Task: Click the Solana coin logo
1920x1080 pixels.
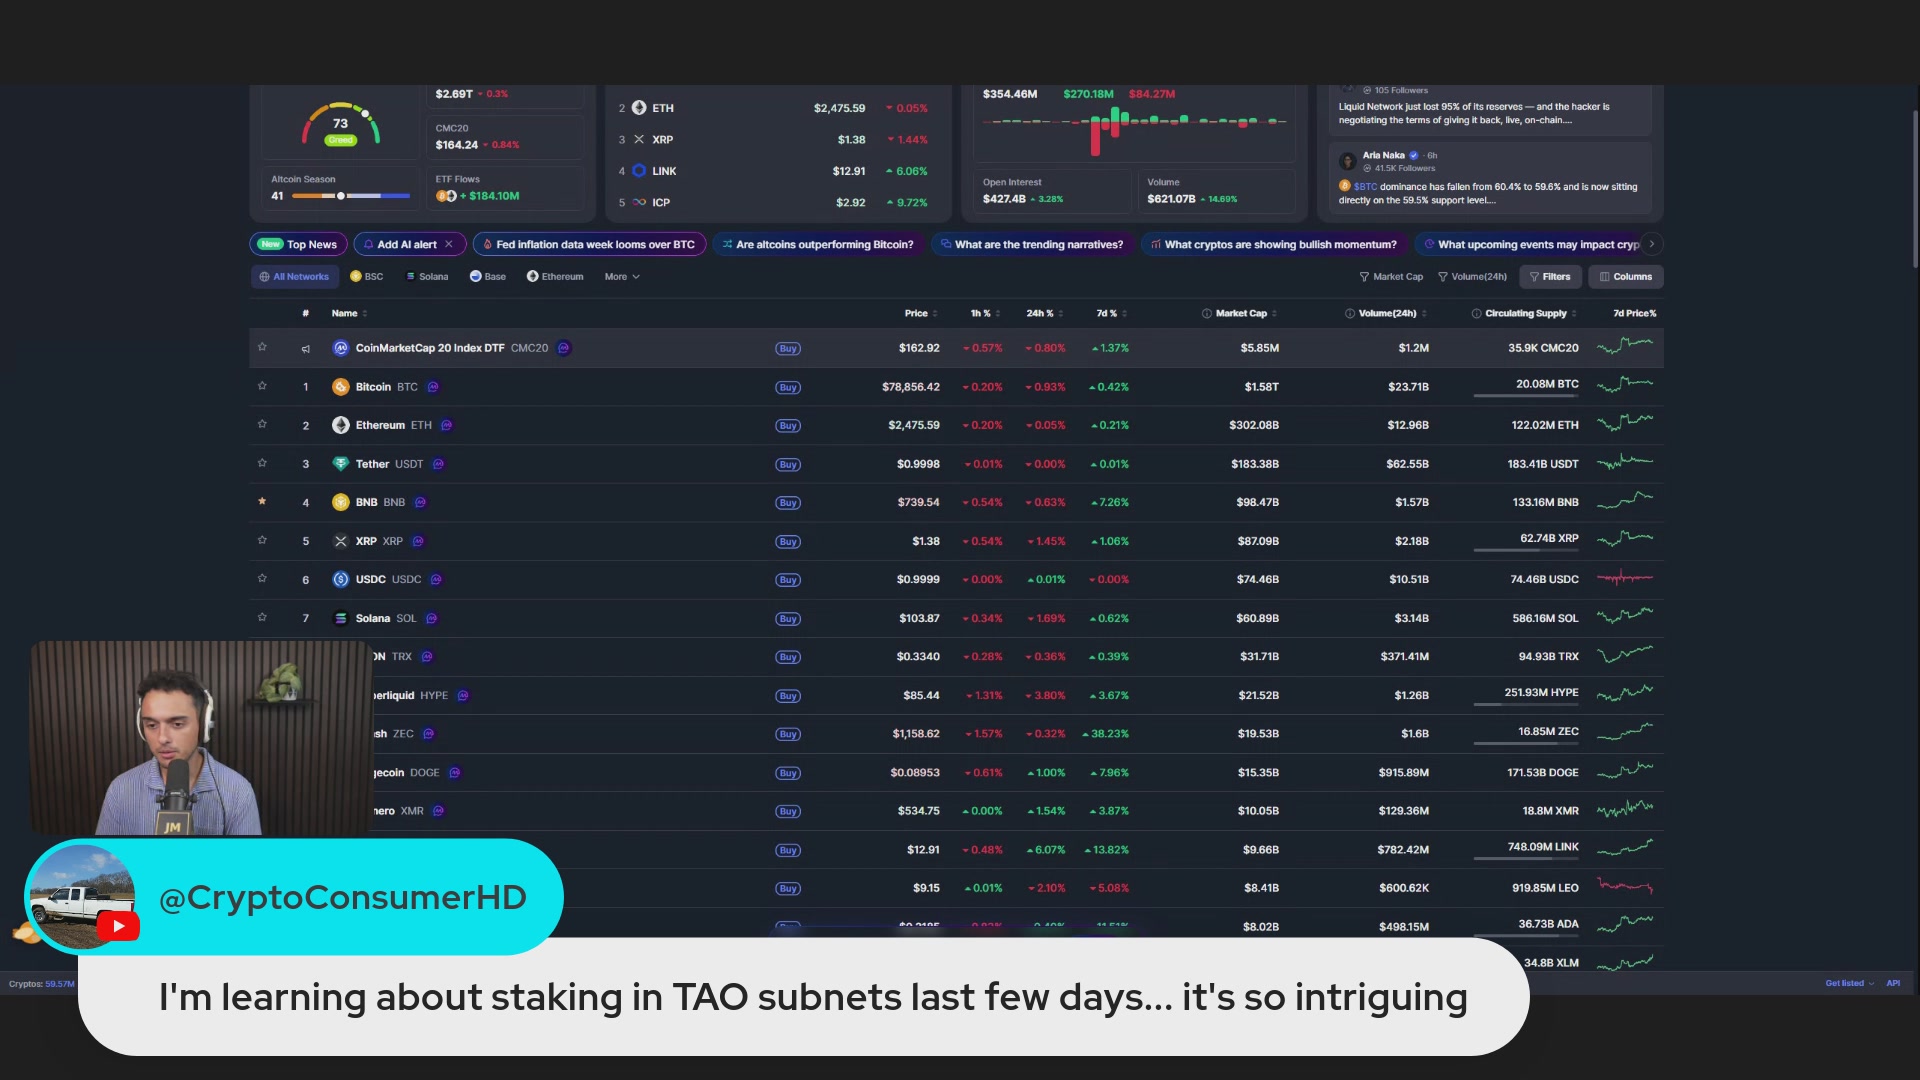Action: pos(340,618)
